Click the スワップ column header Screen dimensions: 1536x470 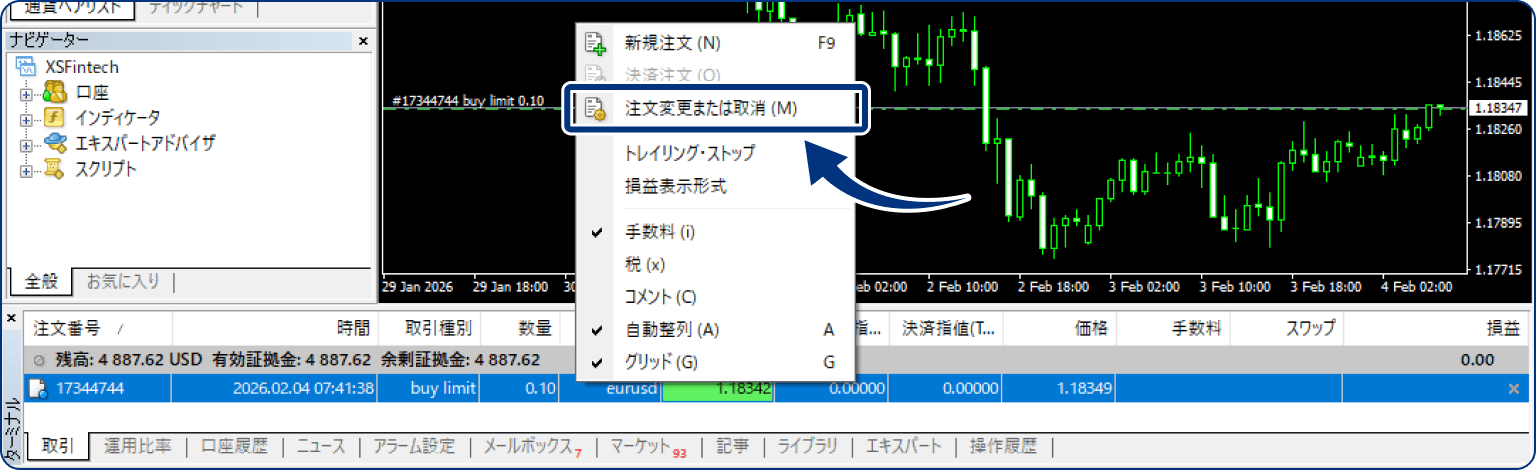pyautogui.click(x=1287, y=327)
